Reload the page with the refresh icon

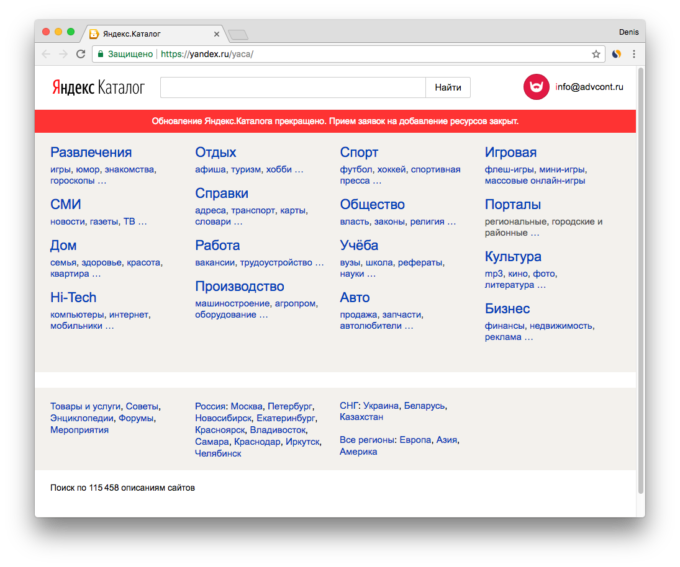(81, 54)
